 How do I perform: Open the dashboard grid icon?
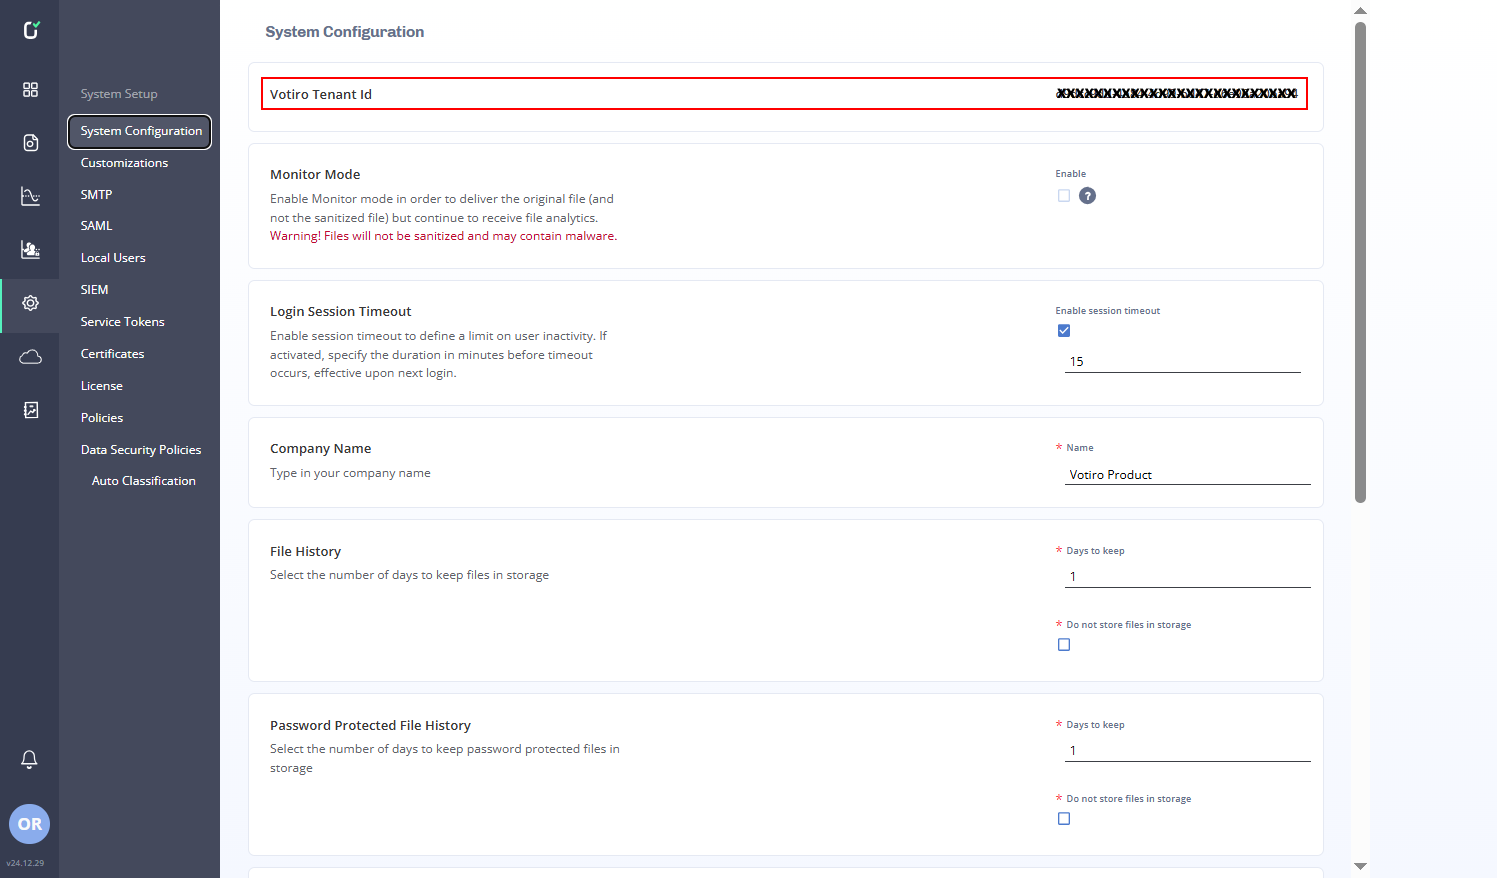[30, 90]
